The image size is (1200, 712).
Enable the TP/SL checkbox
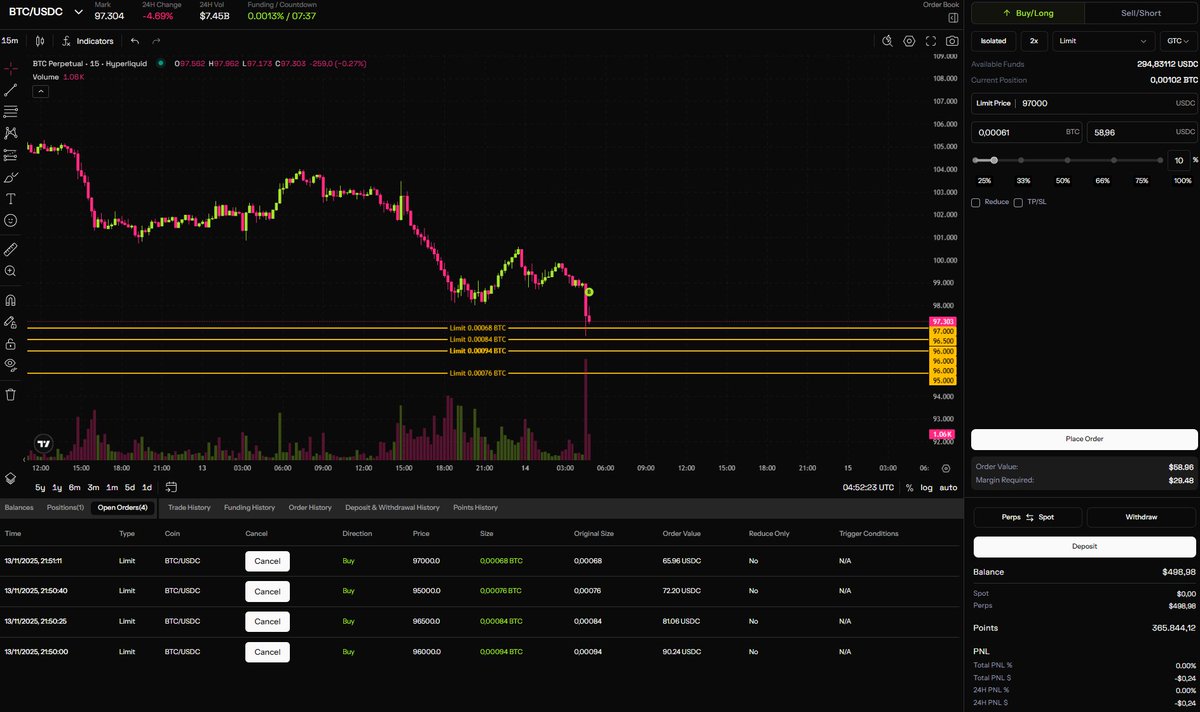pyautogui.click(x=1018, y=202)
